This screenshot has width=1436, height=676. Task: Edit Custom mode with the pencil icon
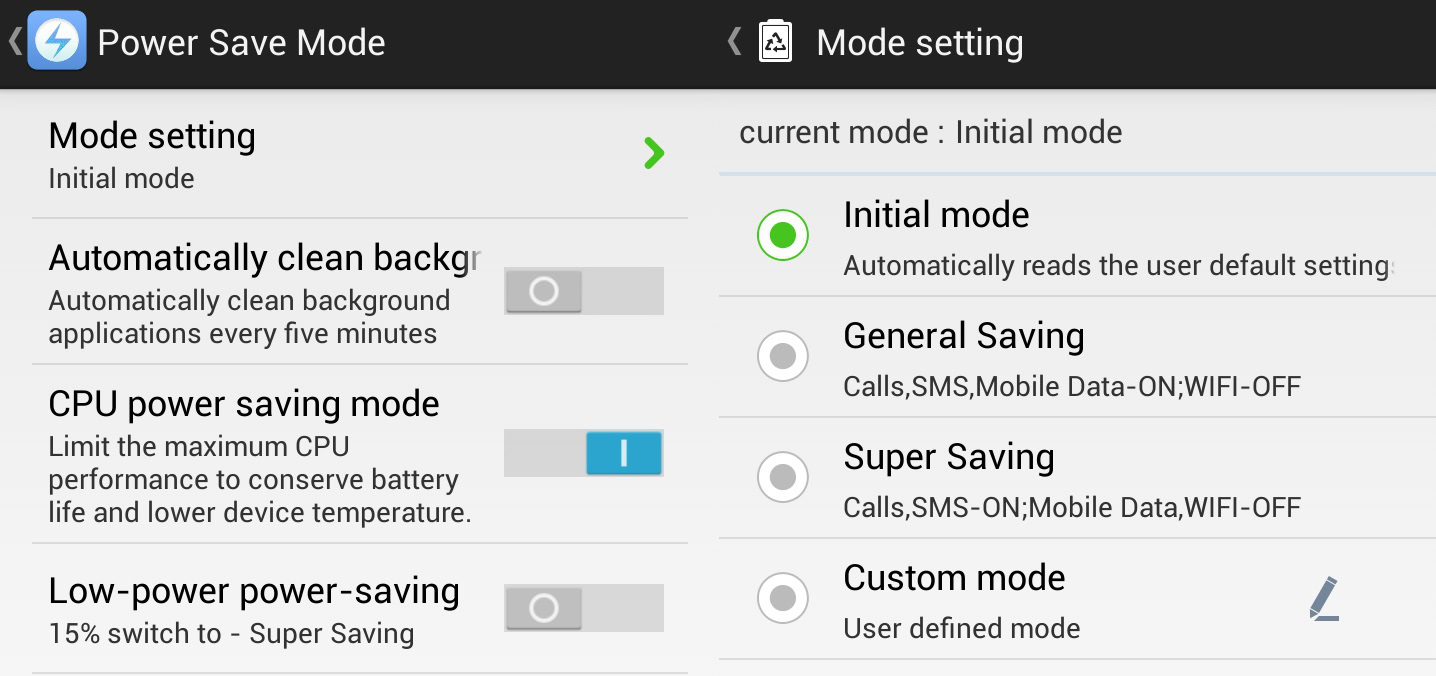(1324, 598)
